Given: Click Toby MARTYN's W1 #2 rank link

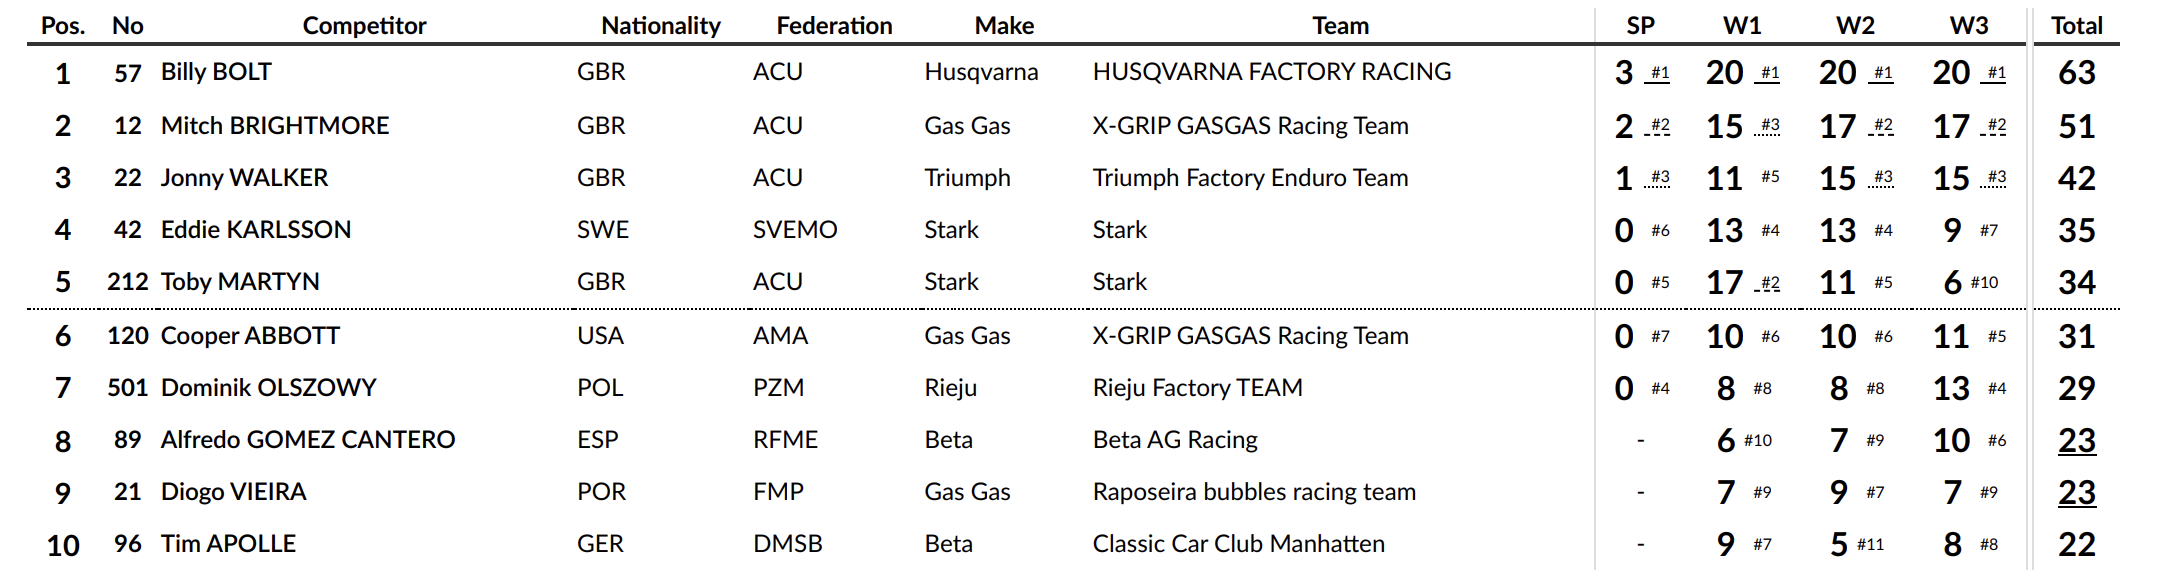Looking at the screenshot, I should click(x=1770, y=283).
